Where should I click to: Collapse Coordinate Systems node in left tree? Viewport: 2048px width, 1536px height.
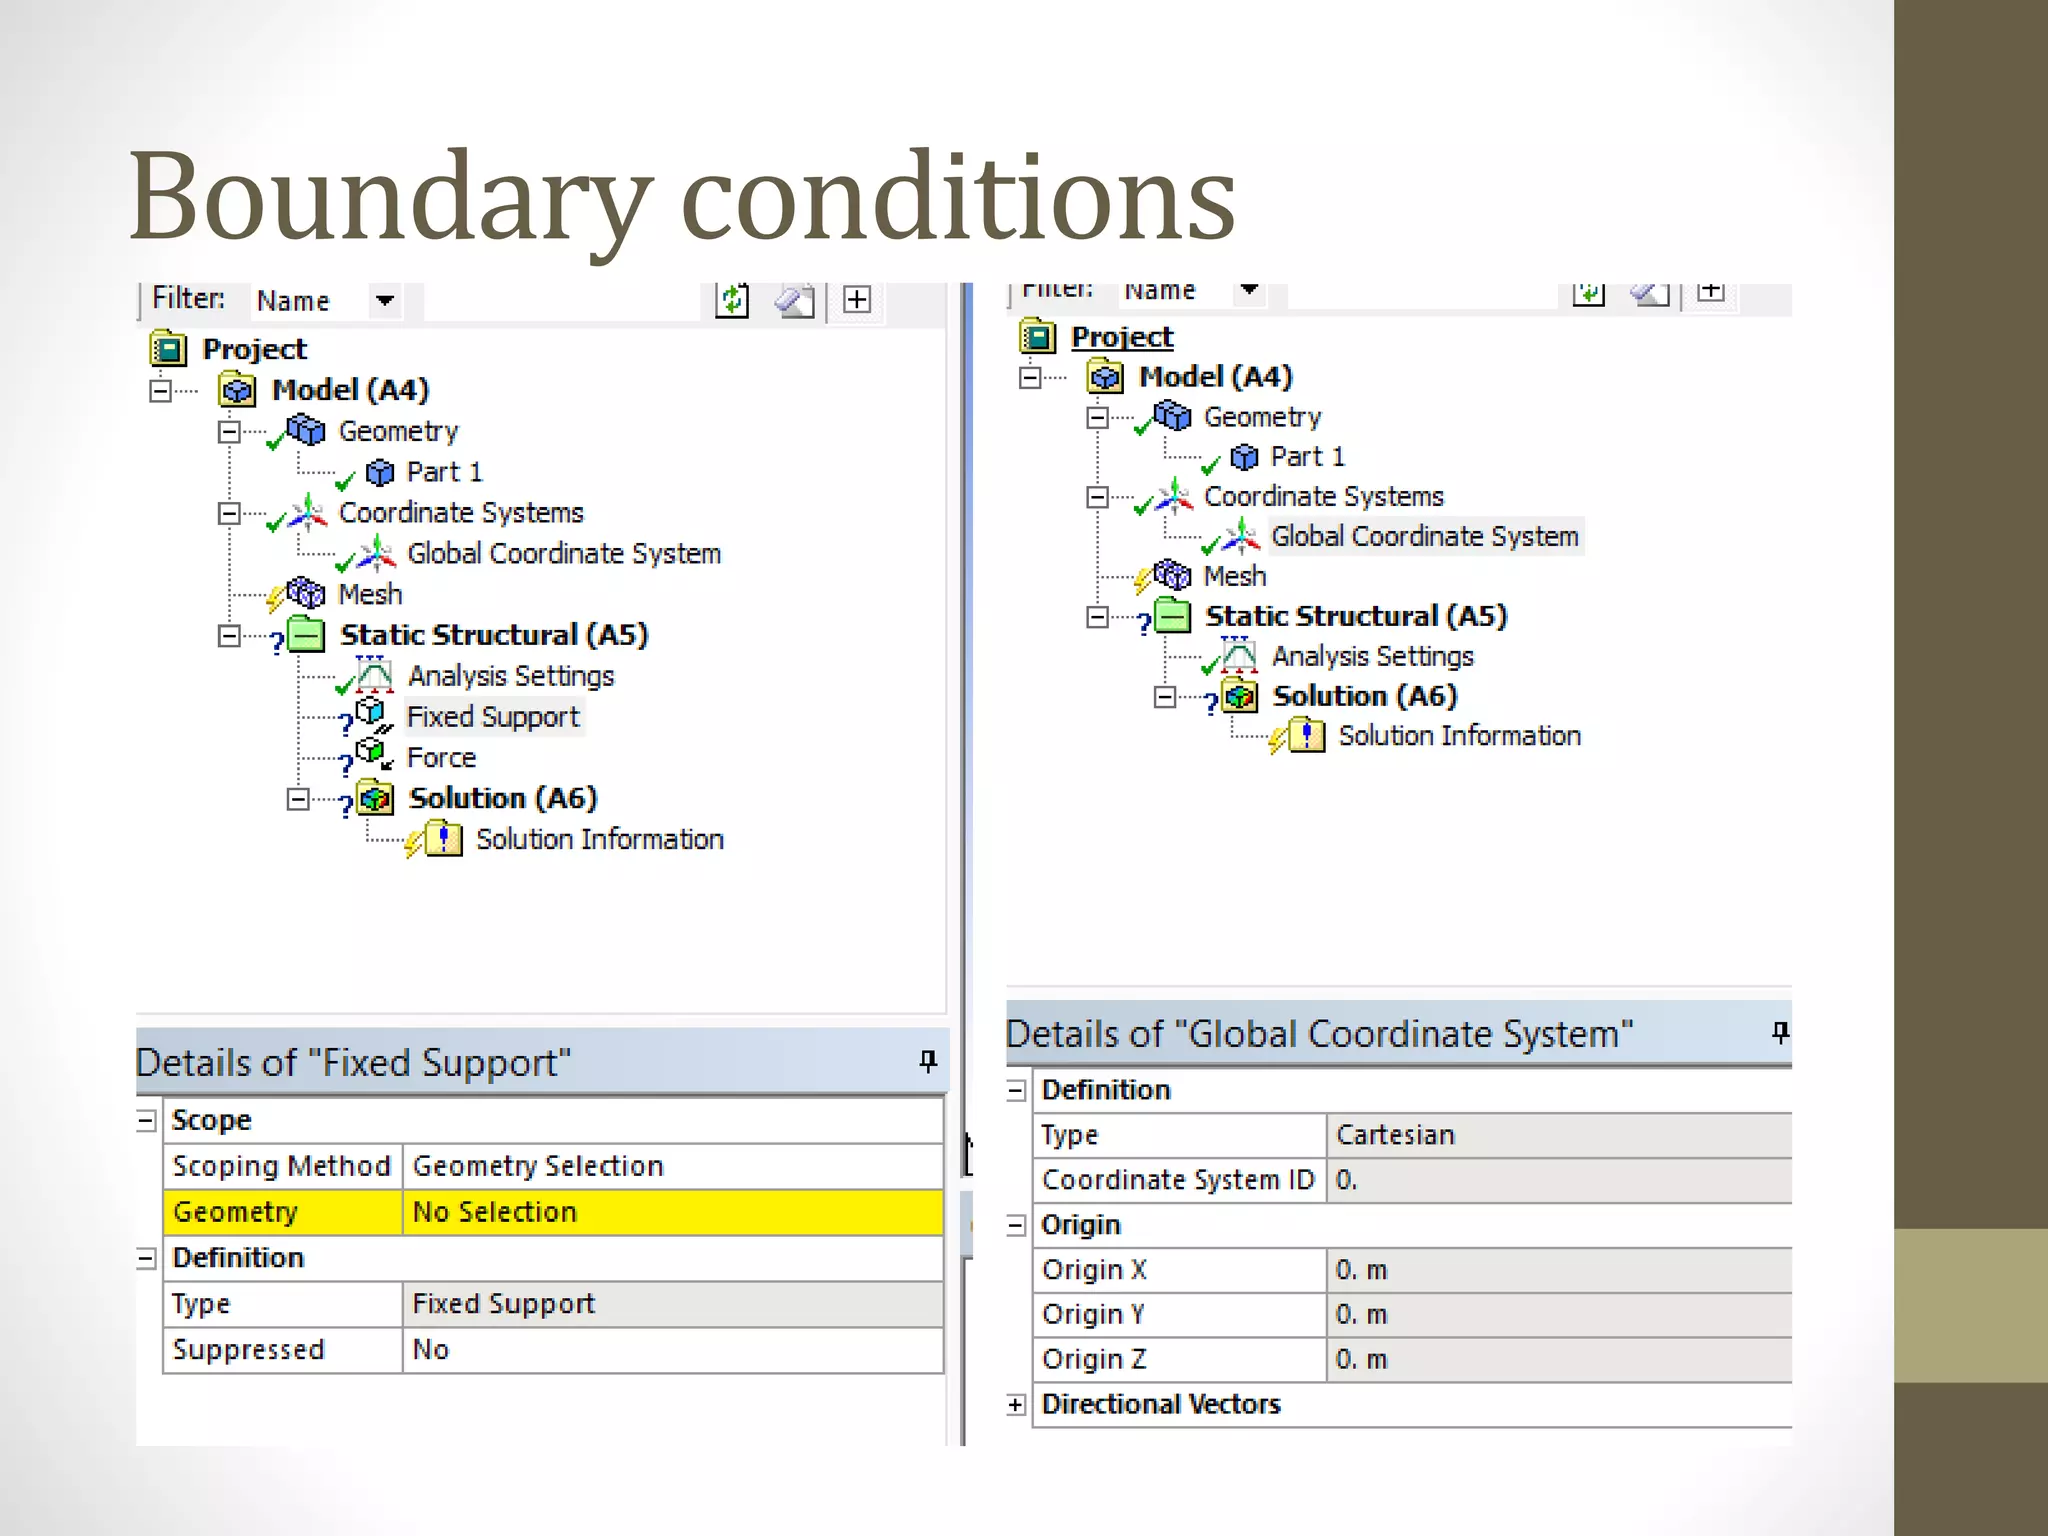point(229,513)
